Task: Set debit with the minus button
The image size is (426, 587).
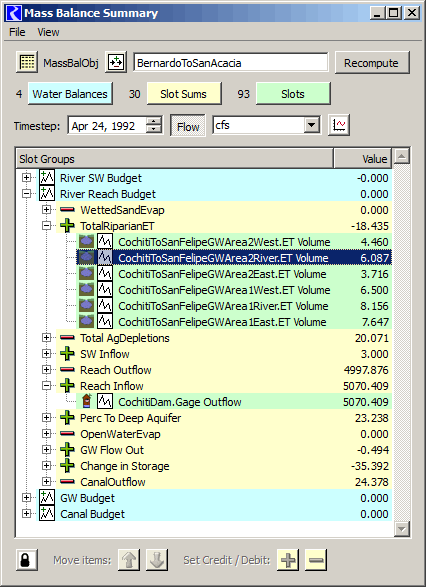Action: [316, 560]
